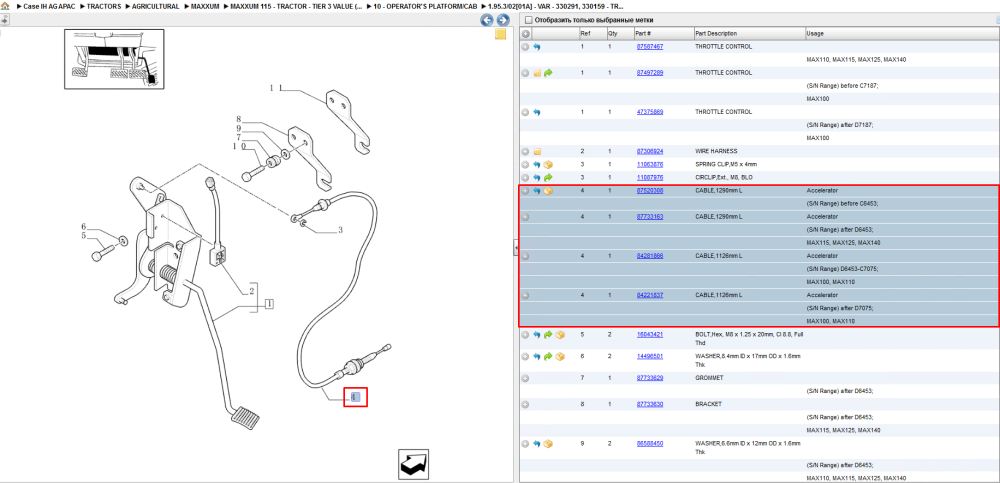Click blue arrow for WASHER 86588450
1000x483 pixels.
point(536,443)
